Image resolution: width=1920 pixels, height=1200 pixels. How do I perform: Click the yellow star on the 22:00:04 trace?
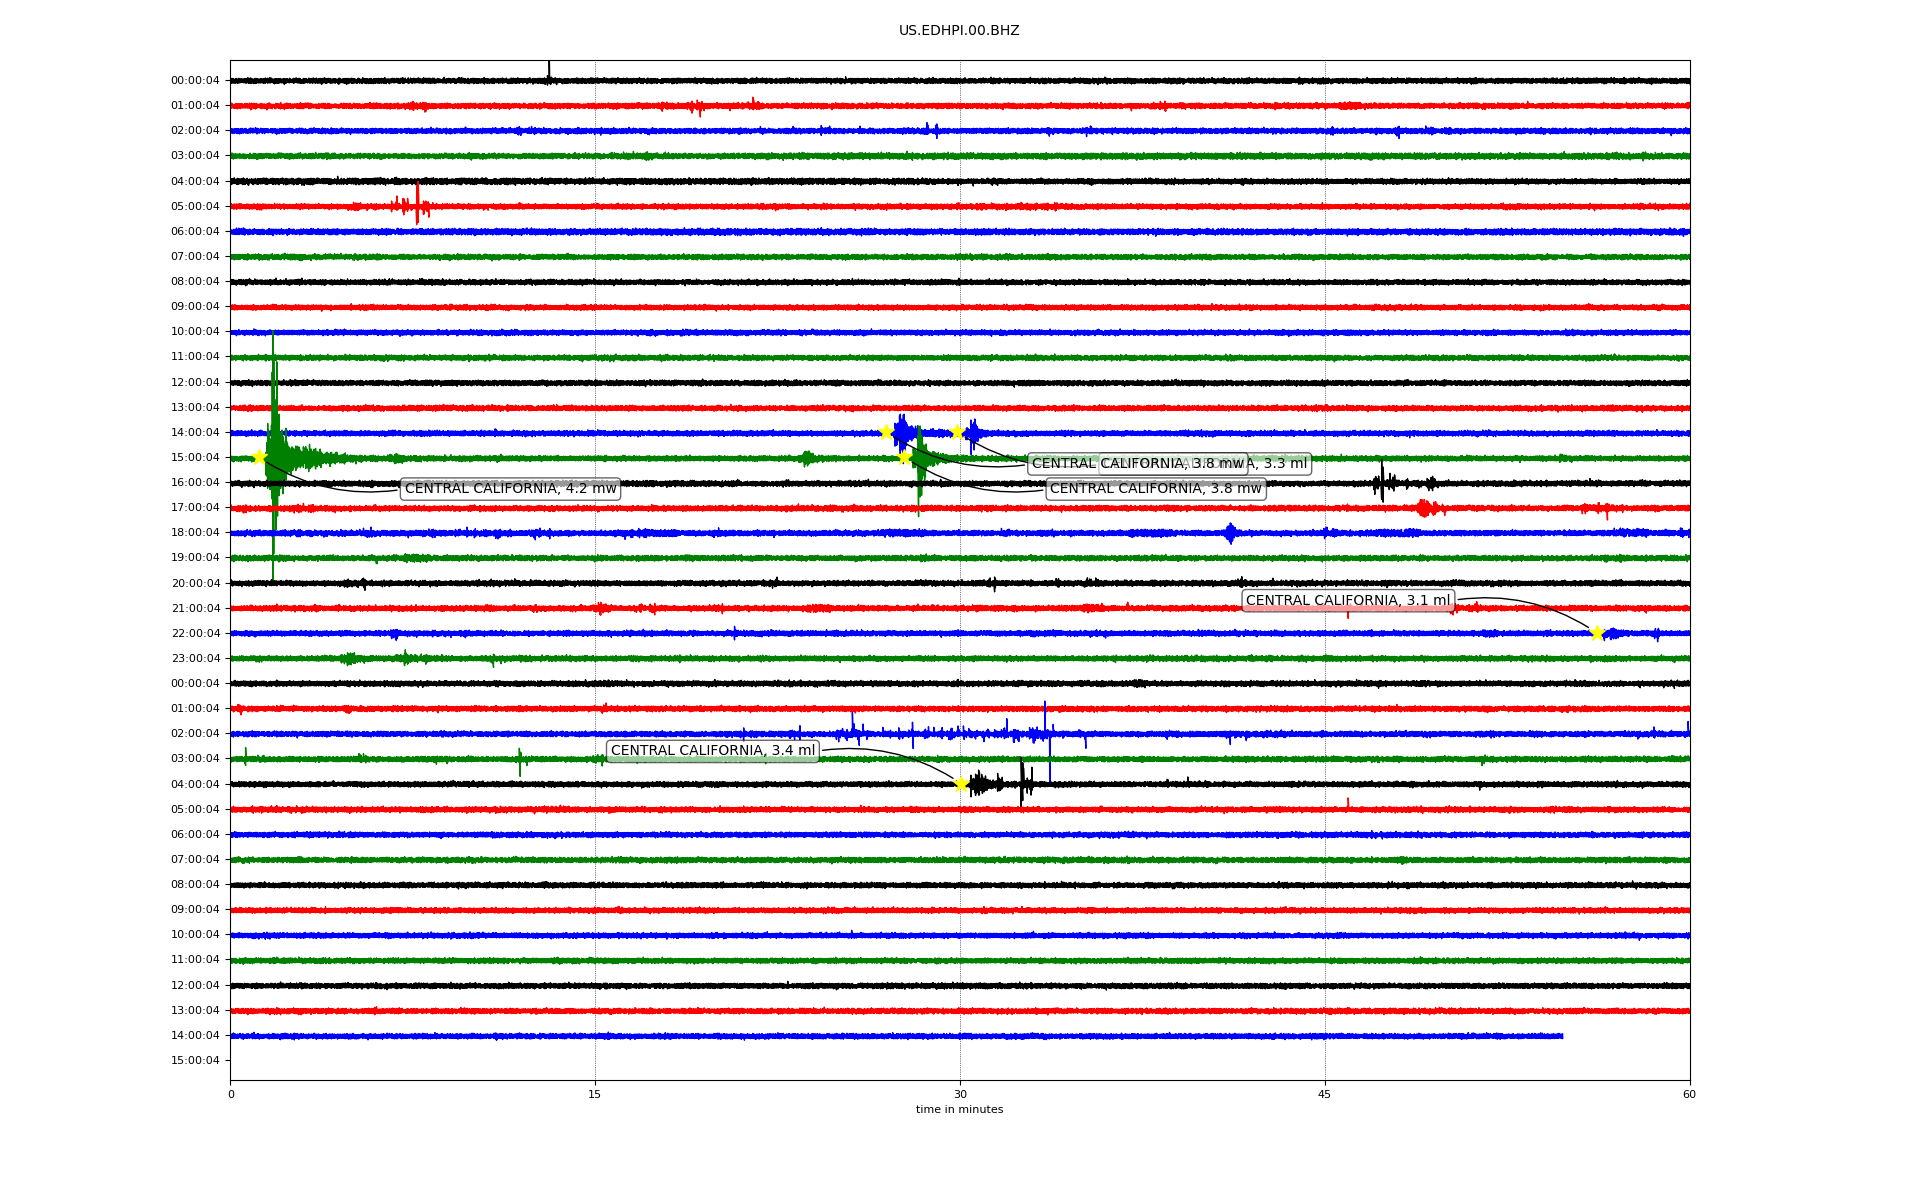(1597, 633)
